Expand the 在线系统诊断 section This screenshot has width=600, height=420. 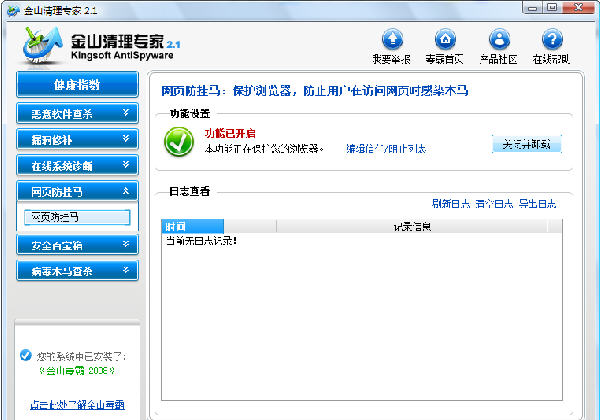pos(77,166)
